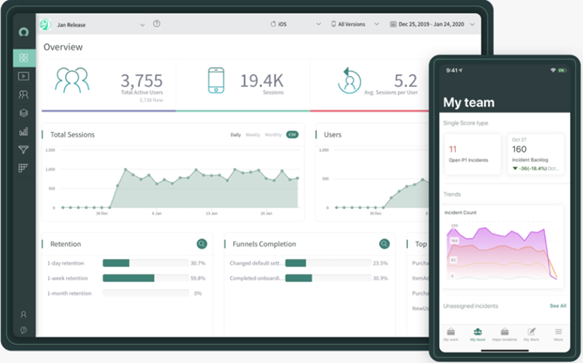
Task: Click the 1-day retention progress bar
Action: pyautogui.click(x=145, y=263)
